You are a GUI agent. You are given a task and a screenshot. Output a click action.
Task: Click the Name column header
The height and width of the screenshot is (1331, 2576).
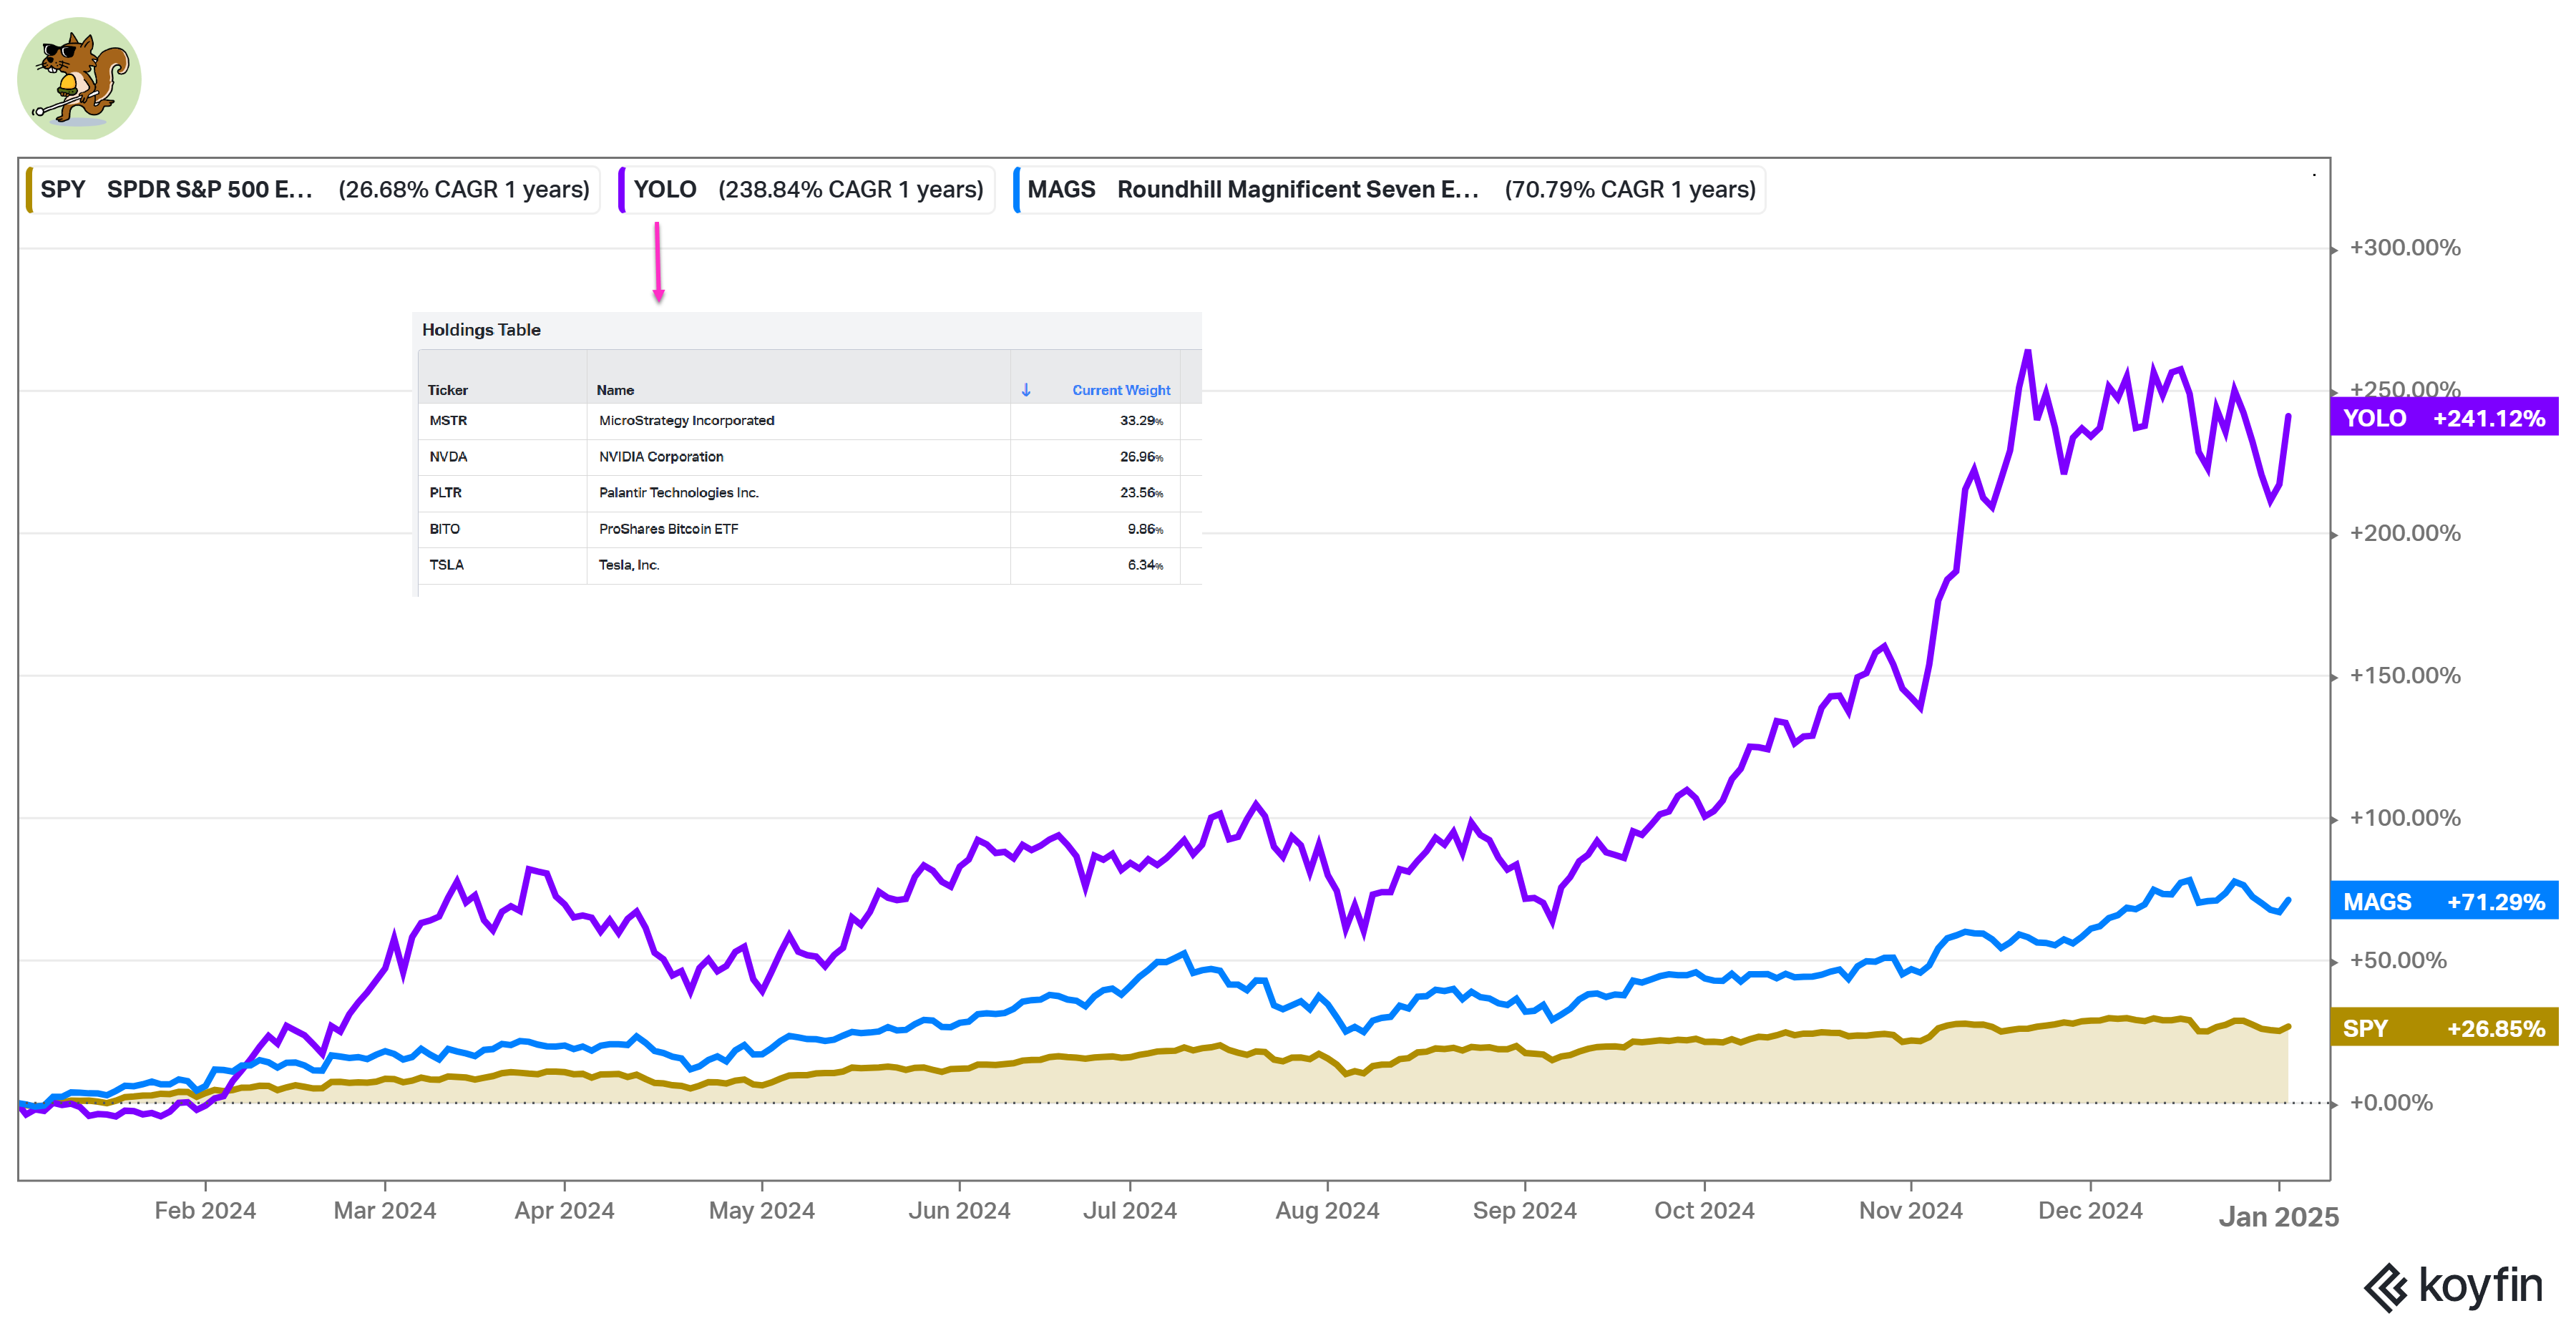click(615, 390)
